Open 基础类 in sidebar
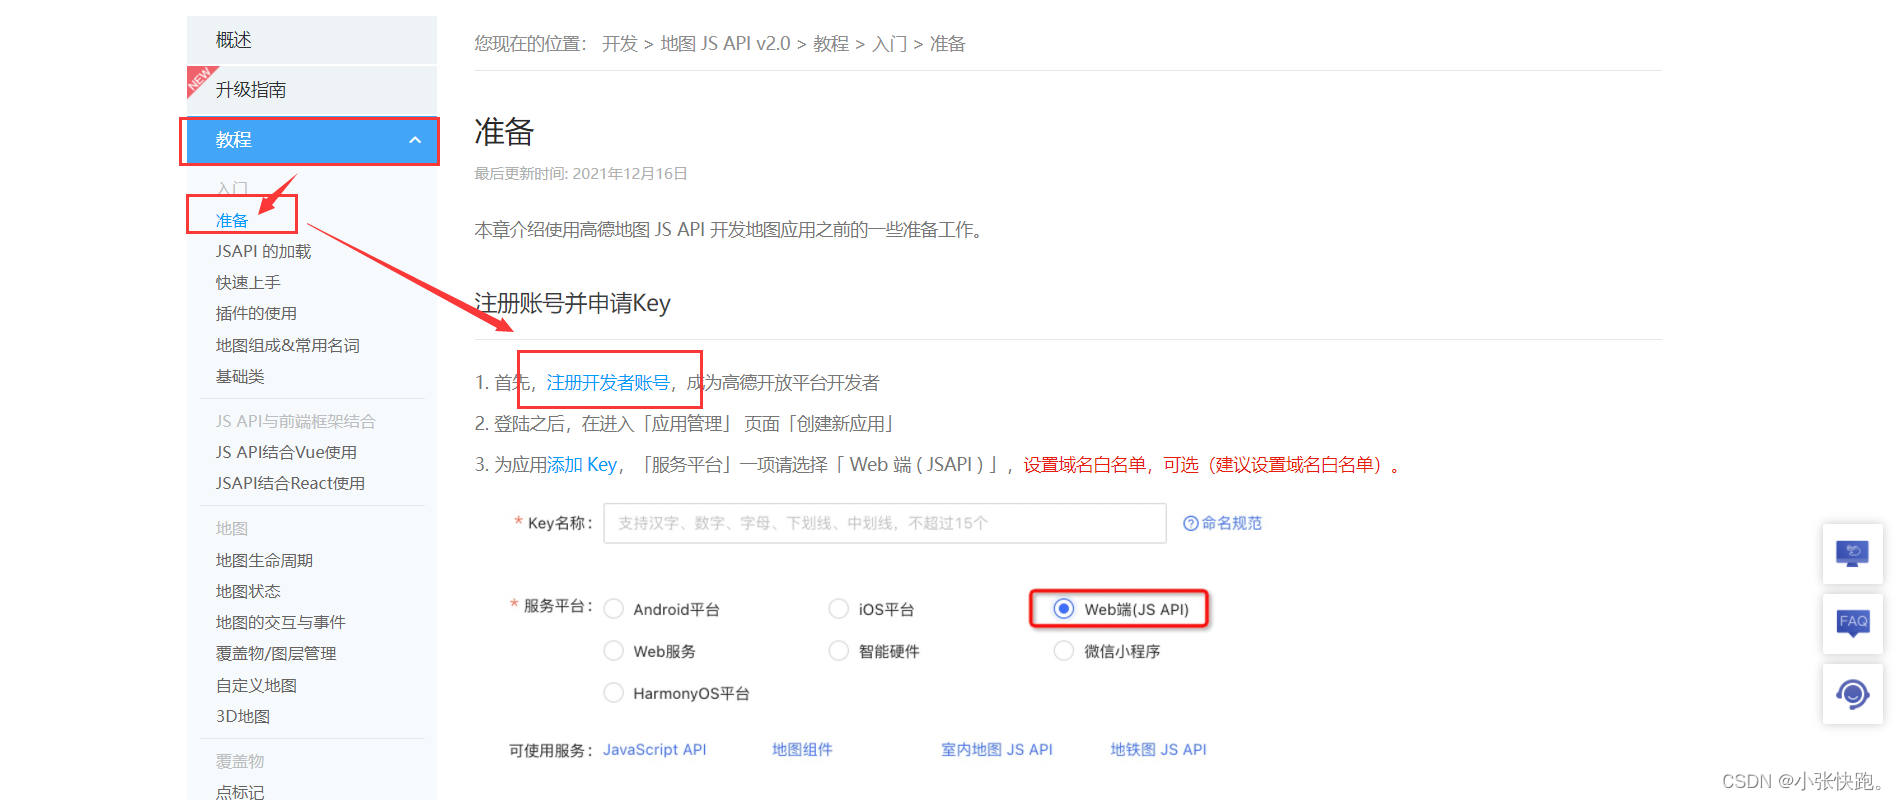Screen dimensions: 1896x800 click(240, 377)
